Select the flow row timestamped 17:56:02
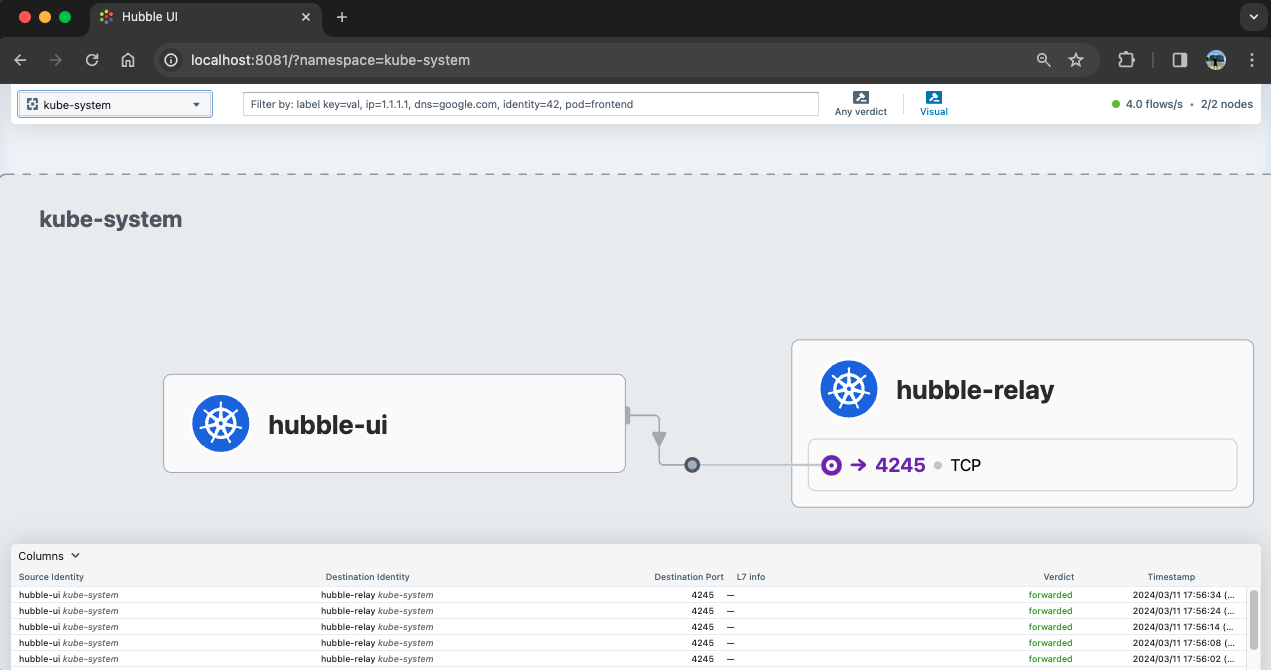 (629, 659)
